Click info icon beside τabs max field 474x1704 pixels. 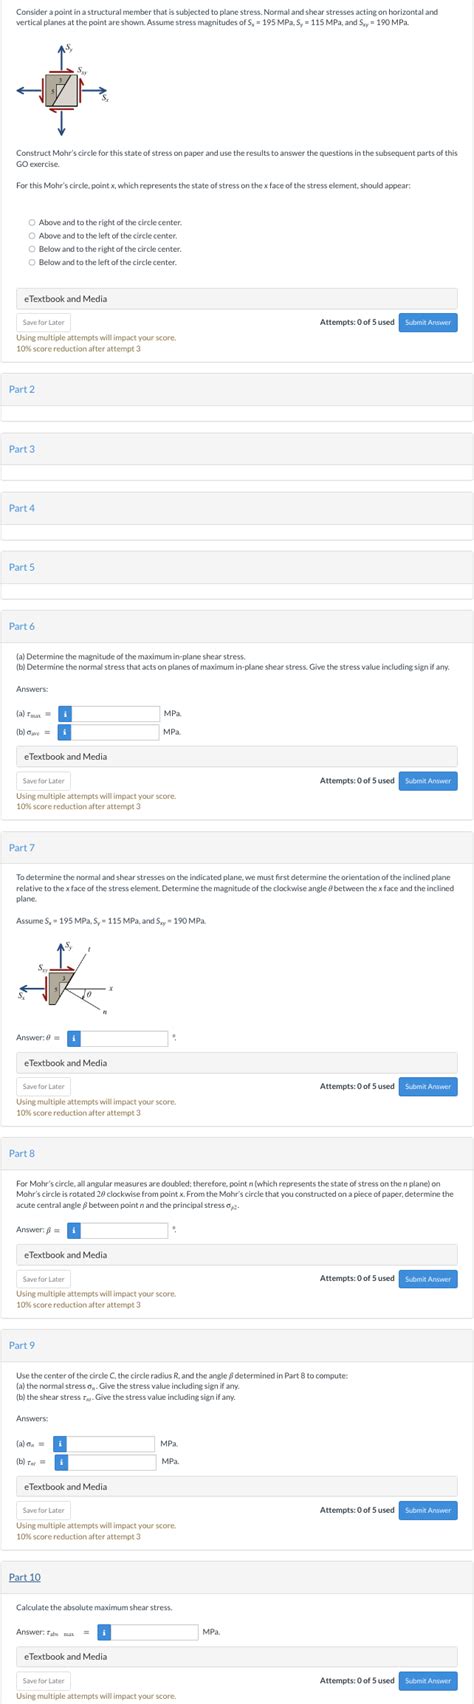click(104, 1632)
